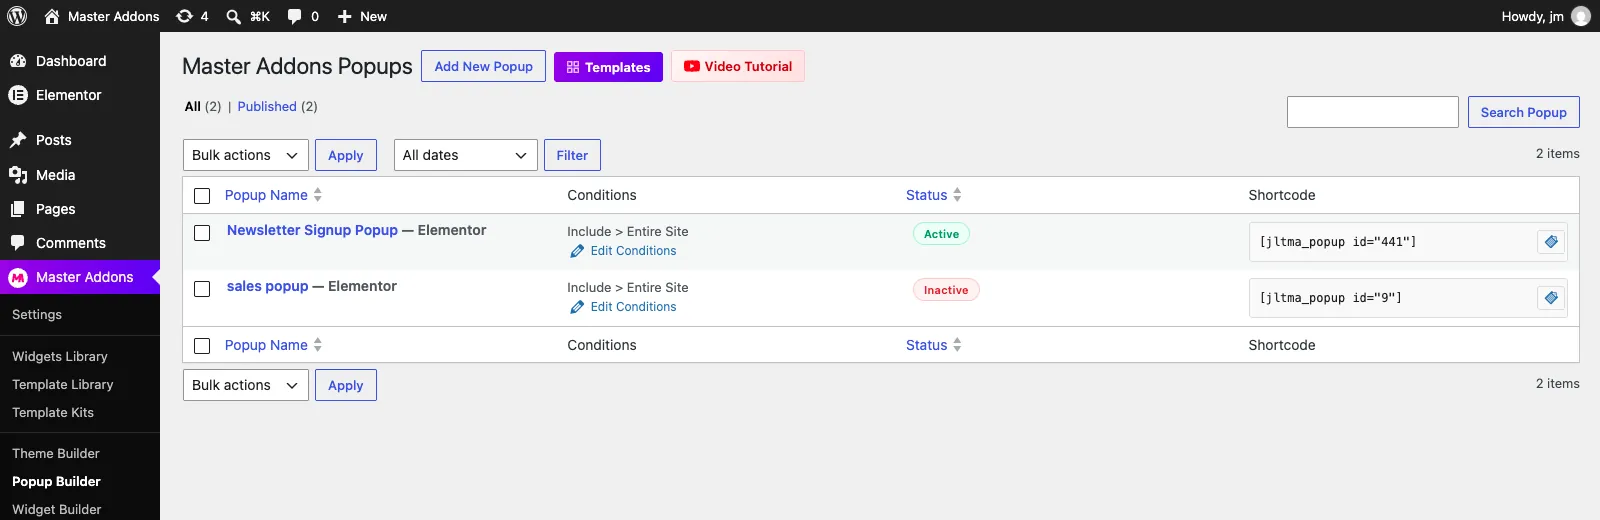Open the top Bulk actions dropdown
The image size is (1600, 520).
(246, 155)
